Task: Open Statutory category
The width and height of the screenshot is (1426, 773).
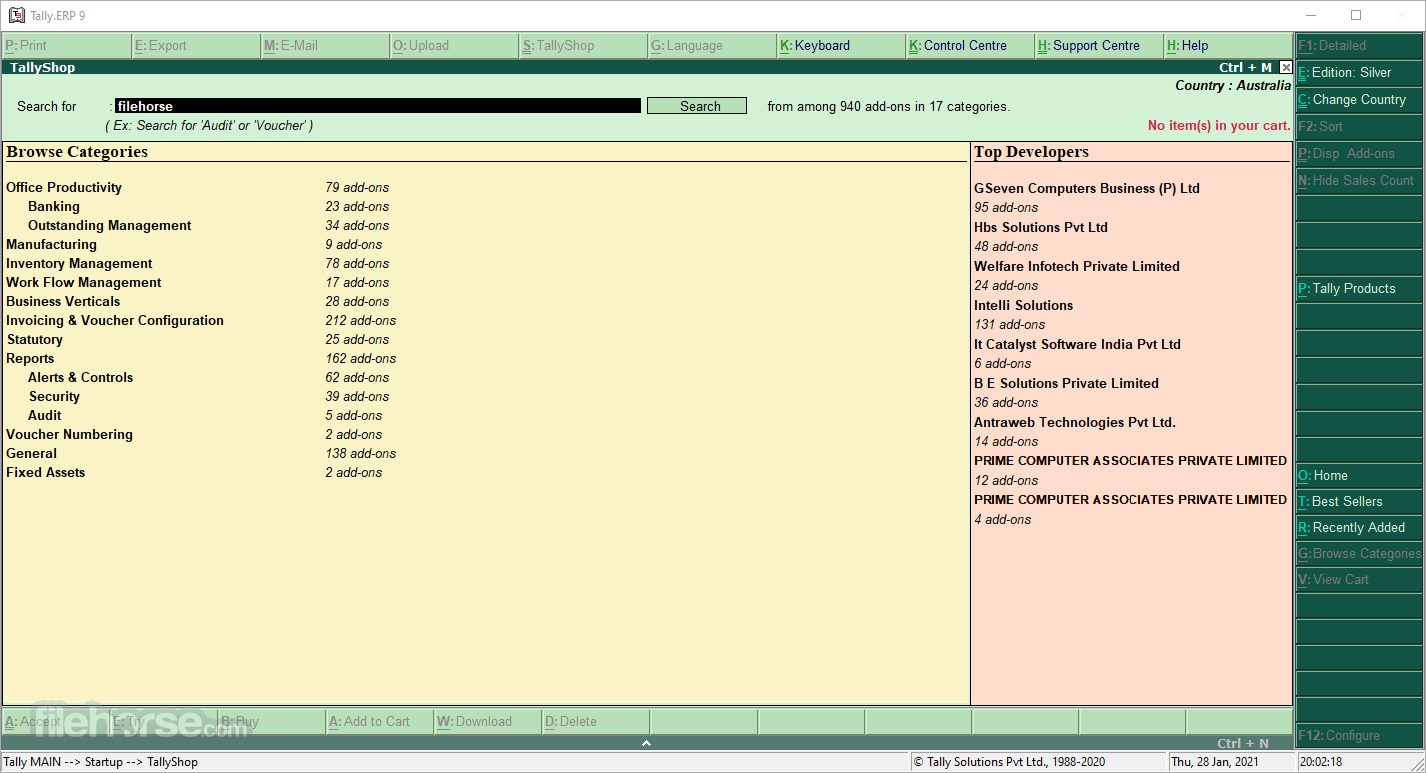Action: tap(35, 340)
